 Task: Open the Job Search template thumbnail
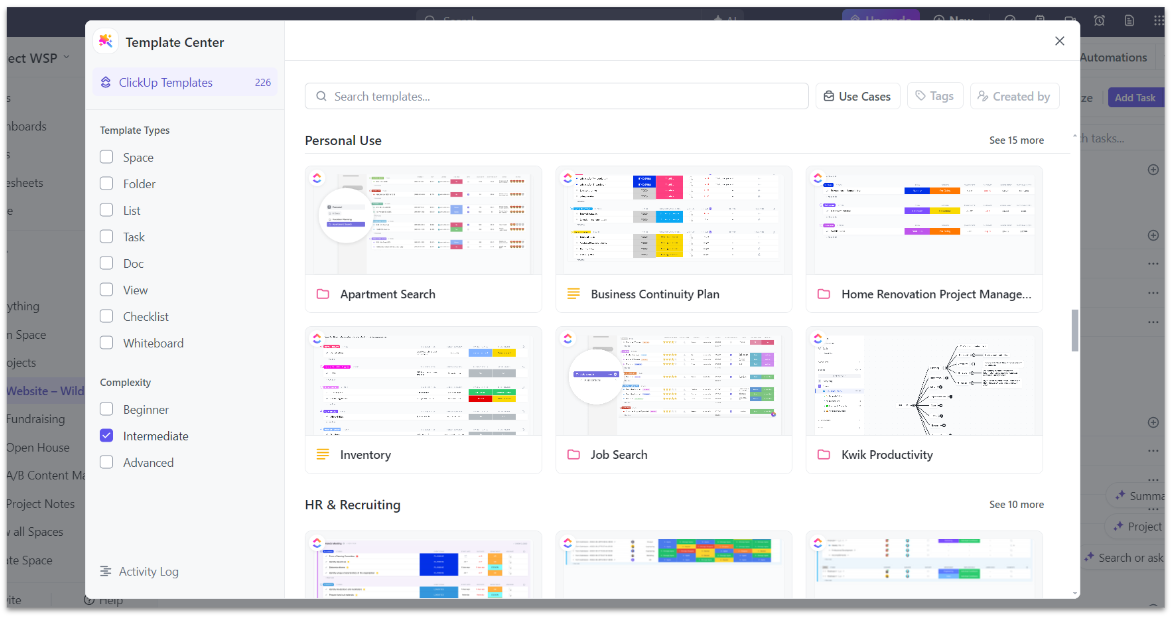pos(674,381)
